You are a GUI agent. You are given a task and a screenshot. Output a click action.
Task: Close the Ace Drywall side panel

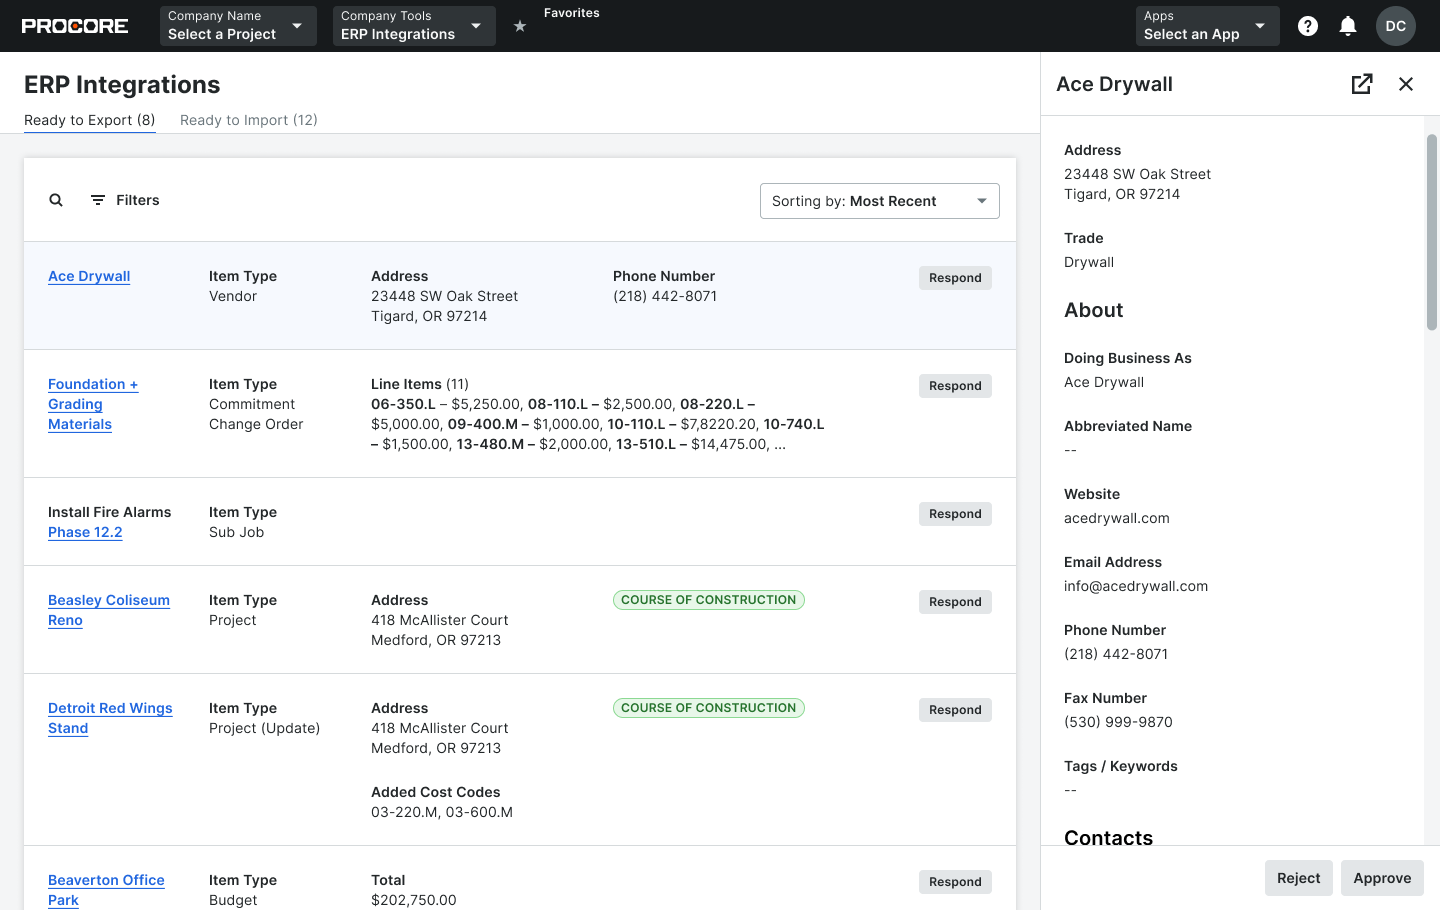point(1406,84)
